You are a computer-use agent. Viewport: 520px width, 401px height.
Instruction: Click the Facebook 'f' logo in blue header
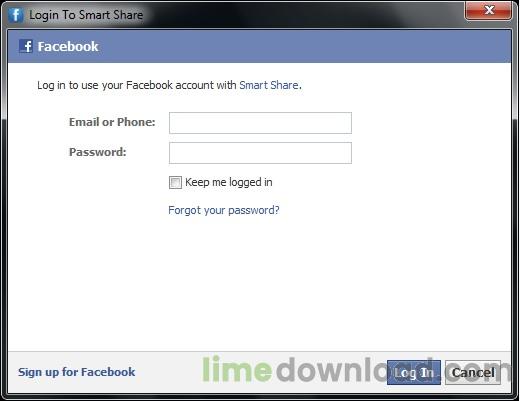point(26,46)
